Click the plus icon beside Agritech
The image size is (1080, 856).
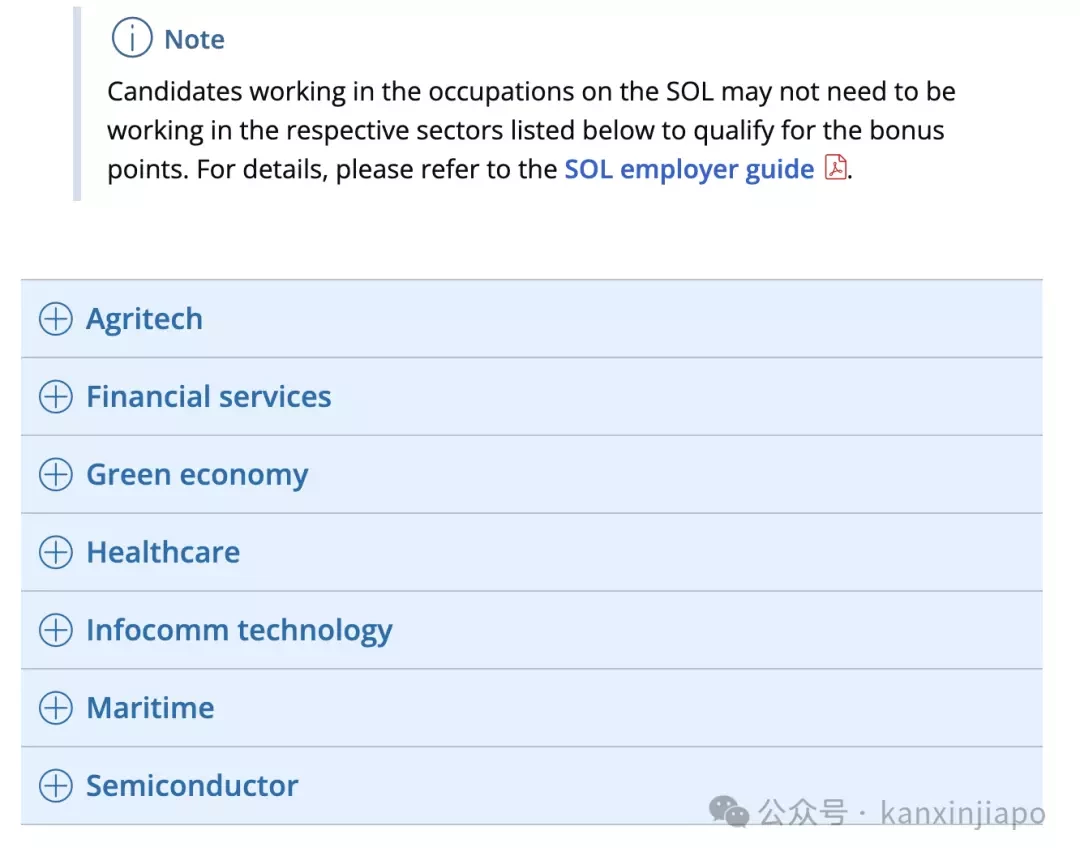click(x=56, y=319)
